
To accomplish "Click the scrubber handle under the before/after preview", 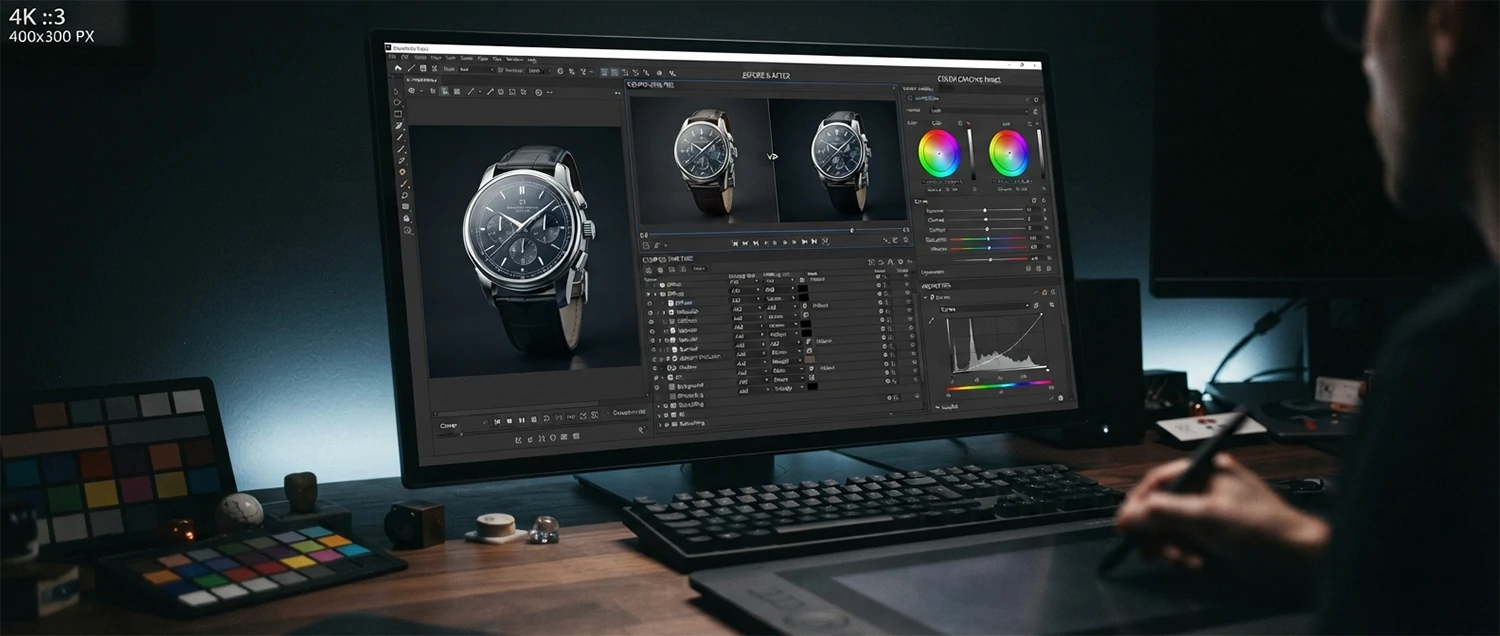I will coord(852,230).
